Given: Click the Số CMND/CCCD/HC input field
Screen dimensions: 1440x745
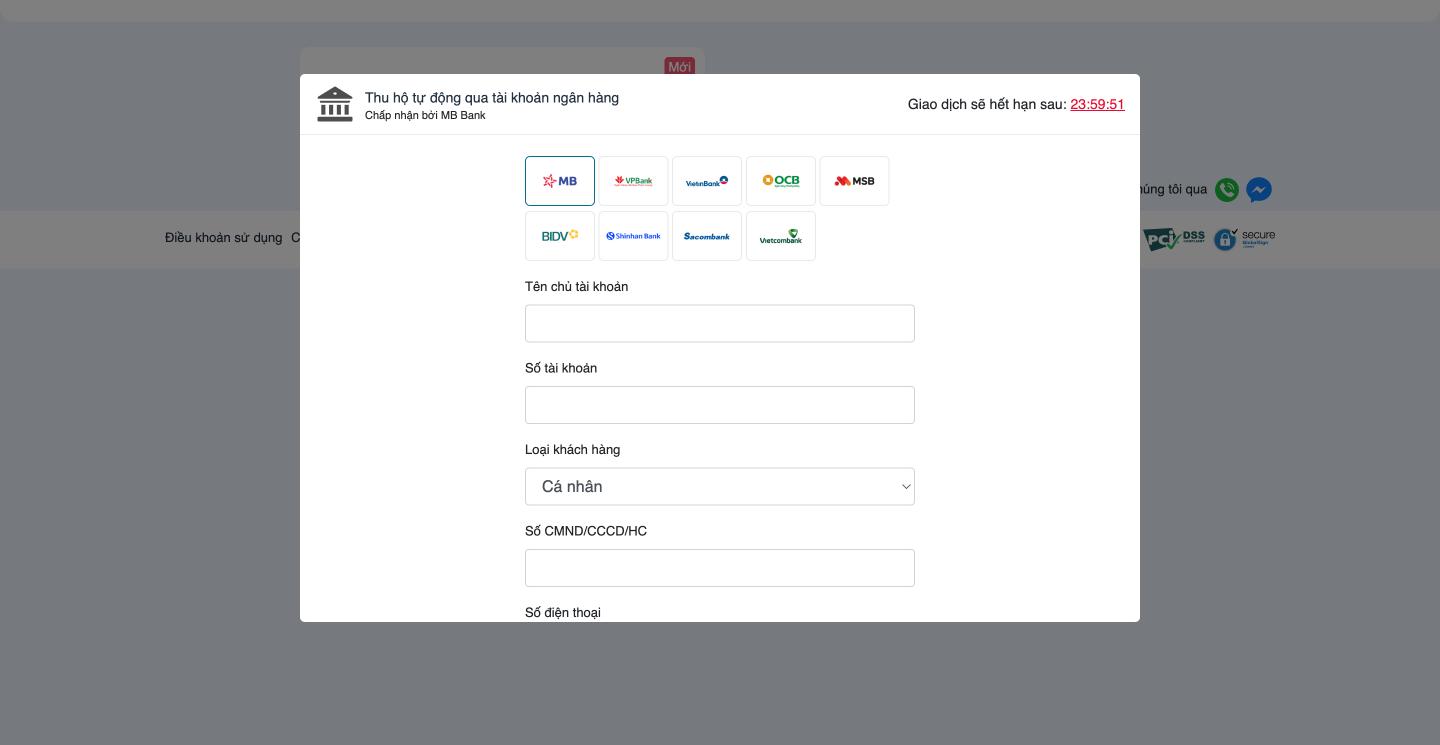Looking at the screenshot, I should [x=720, y=568].
